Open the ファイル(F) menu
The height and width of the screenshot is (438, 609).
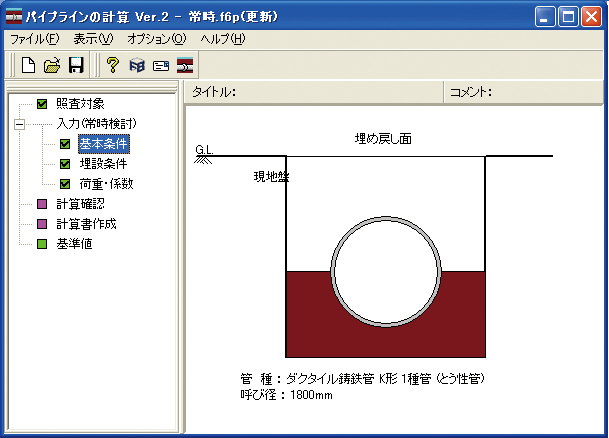35,39
